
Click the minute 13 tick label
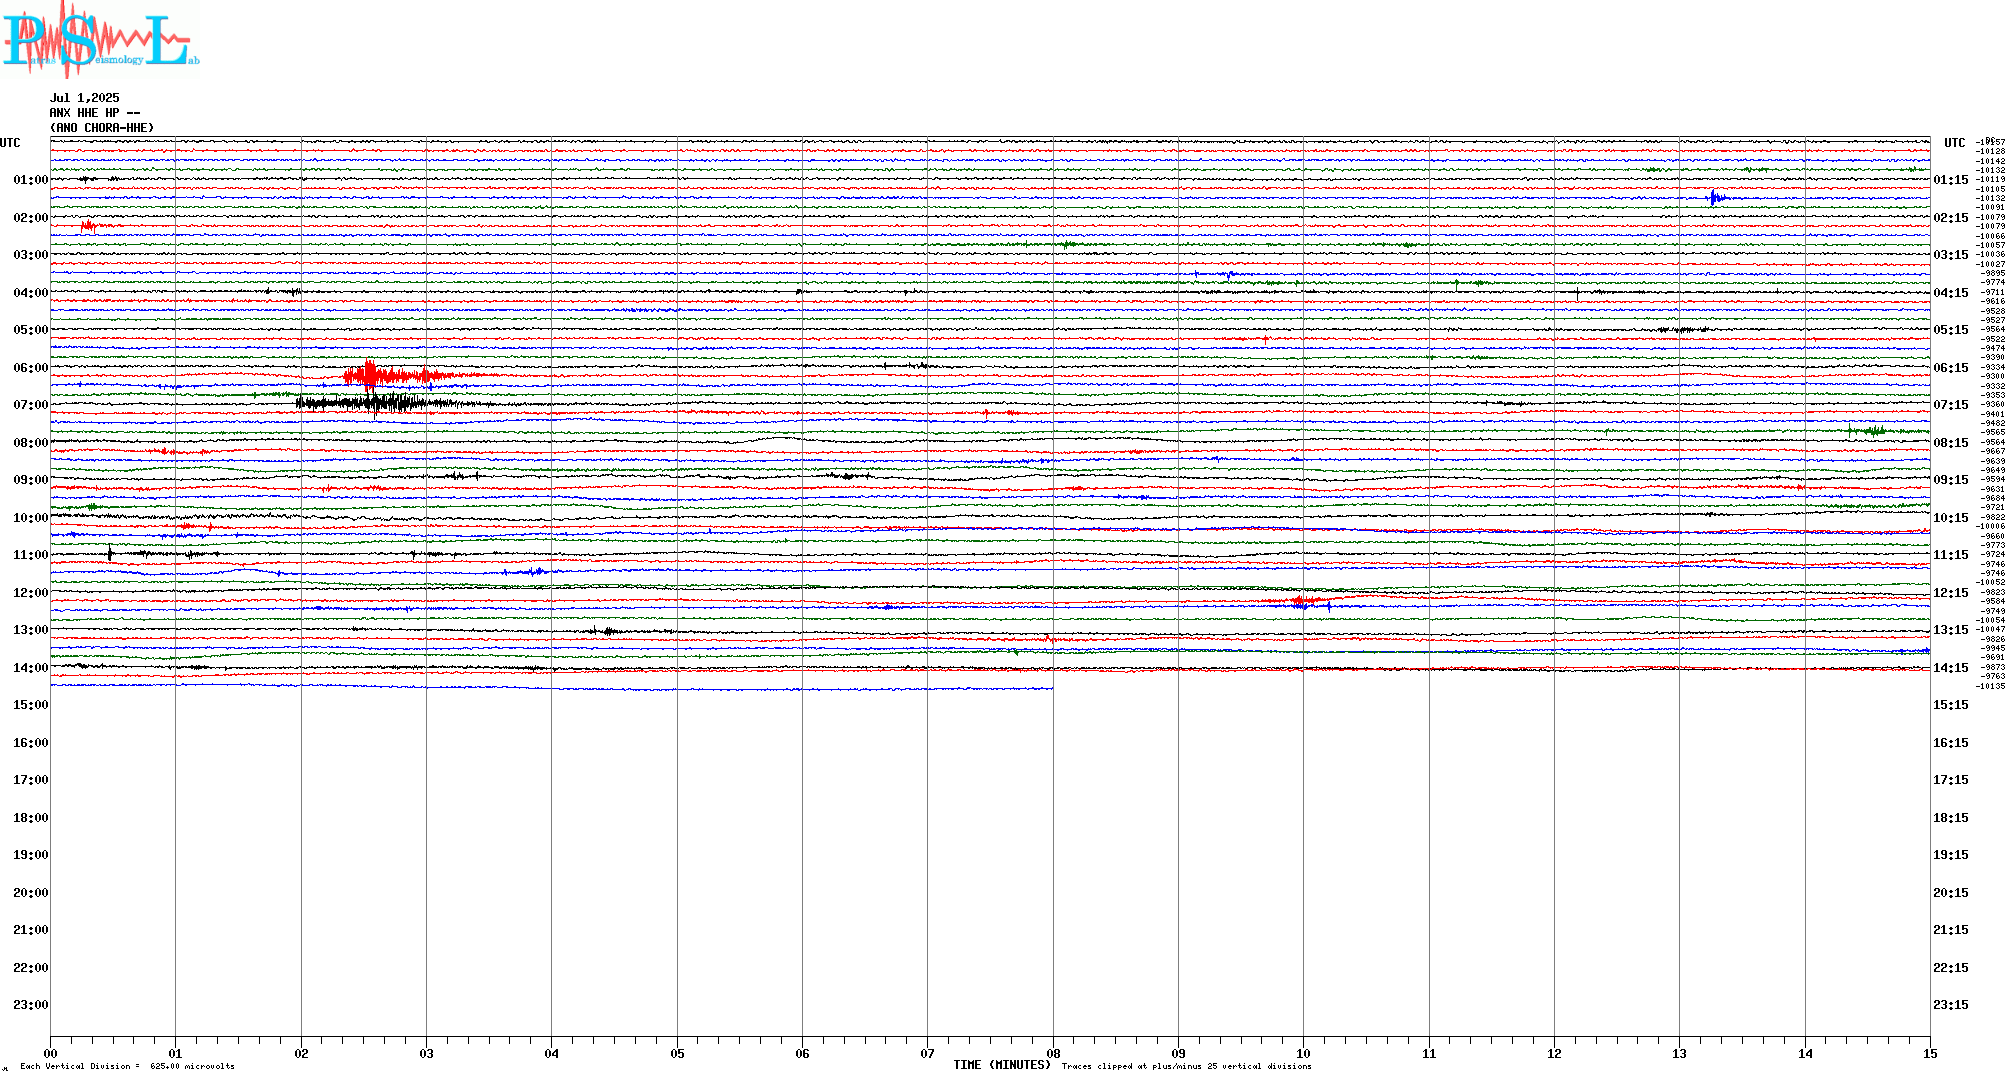[1679, 1053]
